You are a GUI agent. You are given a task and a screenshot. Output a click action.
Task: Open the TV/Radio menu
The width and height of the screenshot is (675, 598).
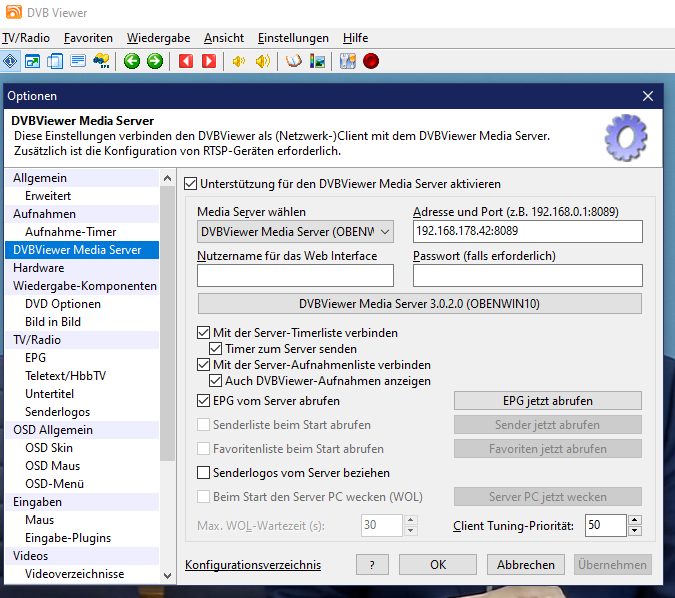(x=26, y=38)
